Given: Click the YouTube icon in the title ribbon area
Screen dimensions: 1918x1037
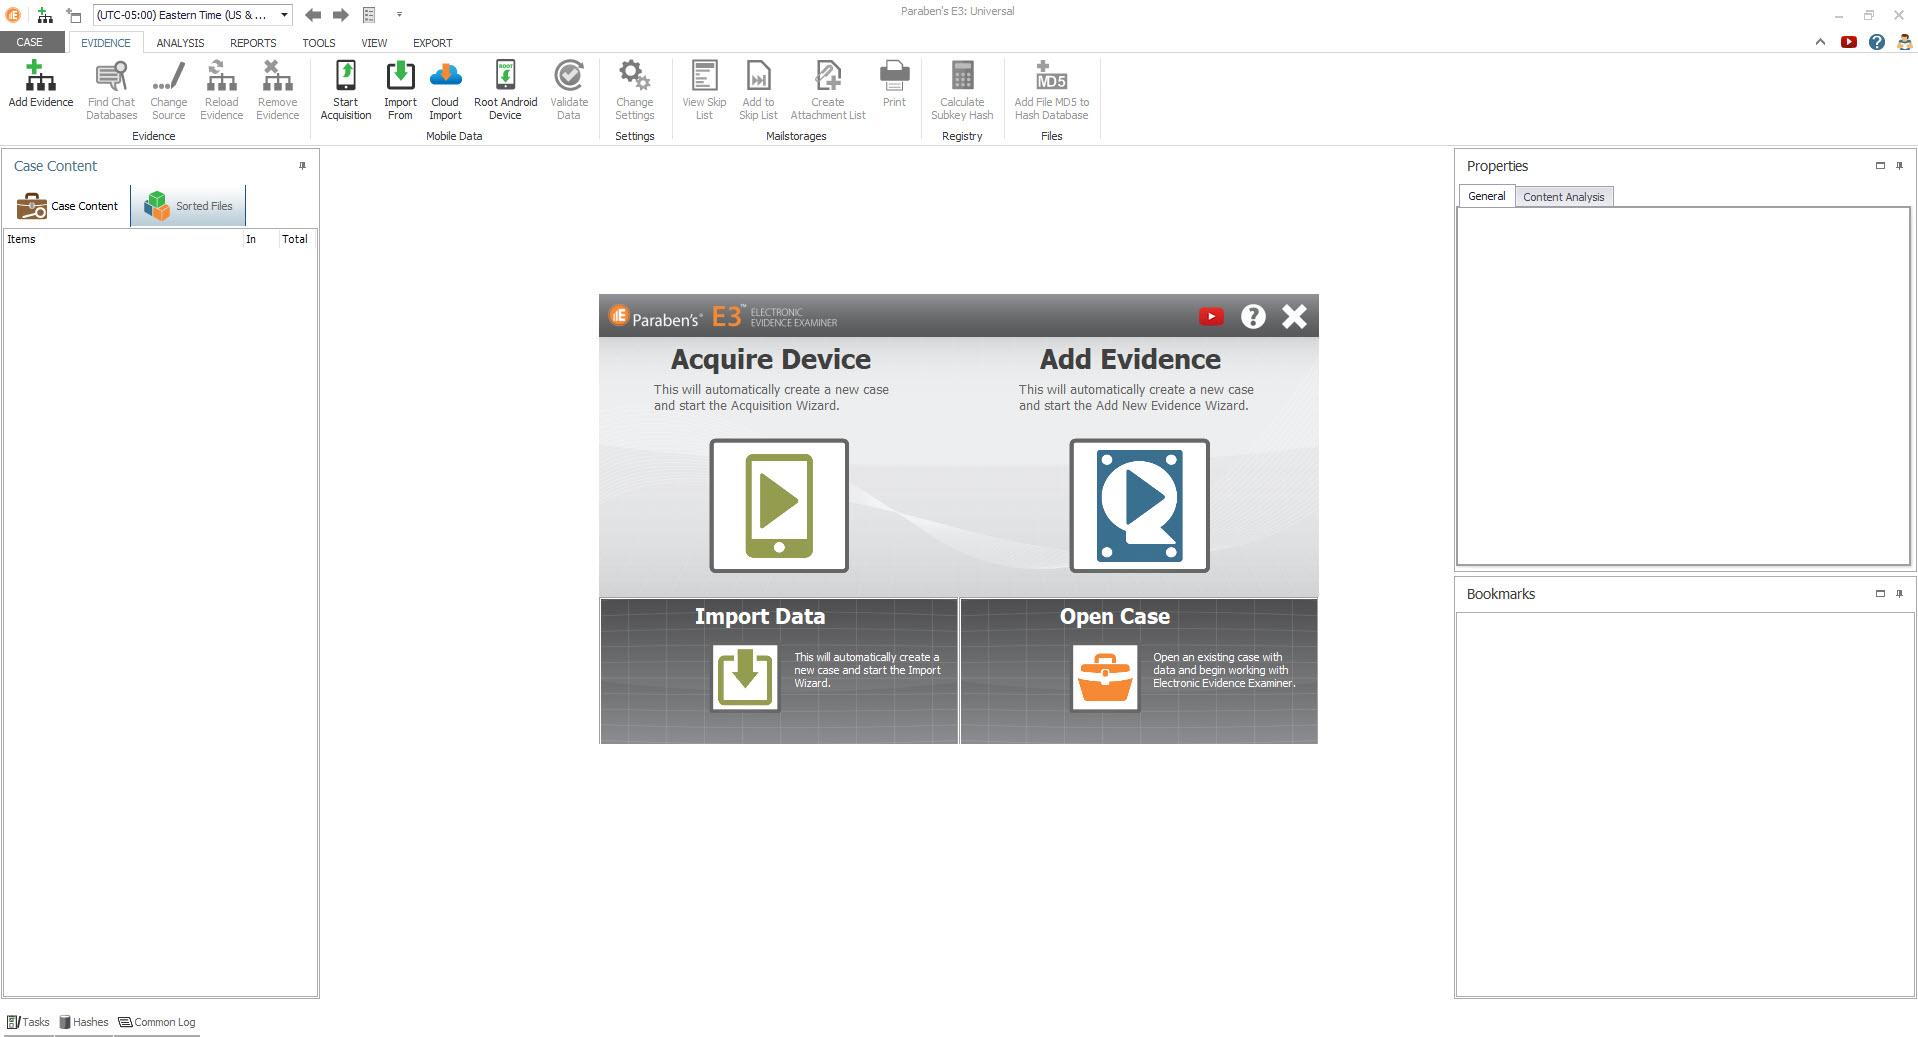Looking at the screenshot, I should [1849, 42].
